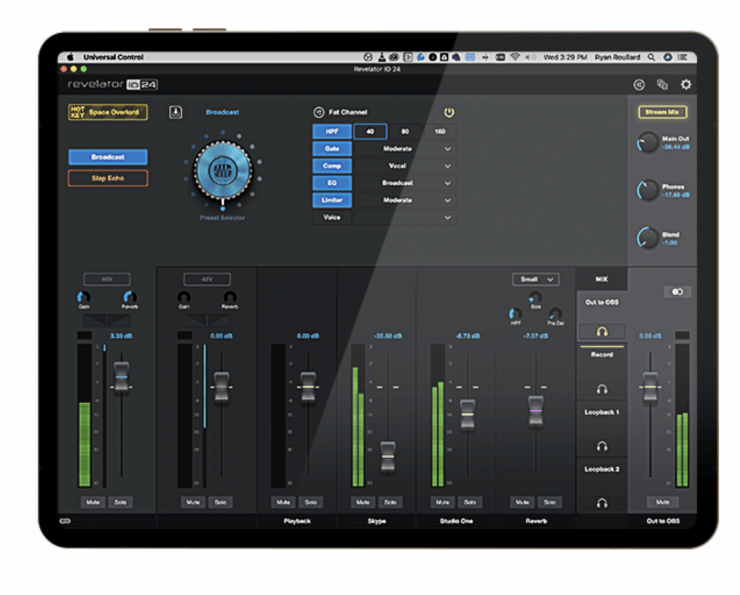Click the headphone icon under Record
Screen dimensions: 740x595
click(x=602, y=388)
